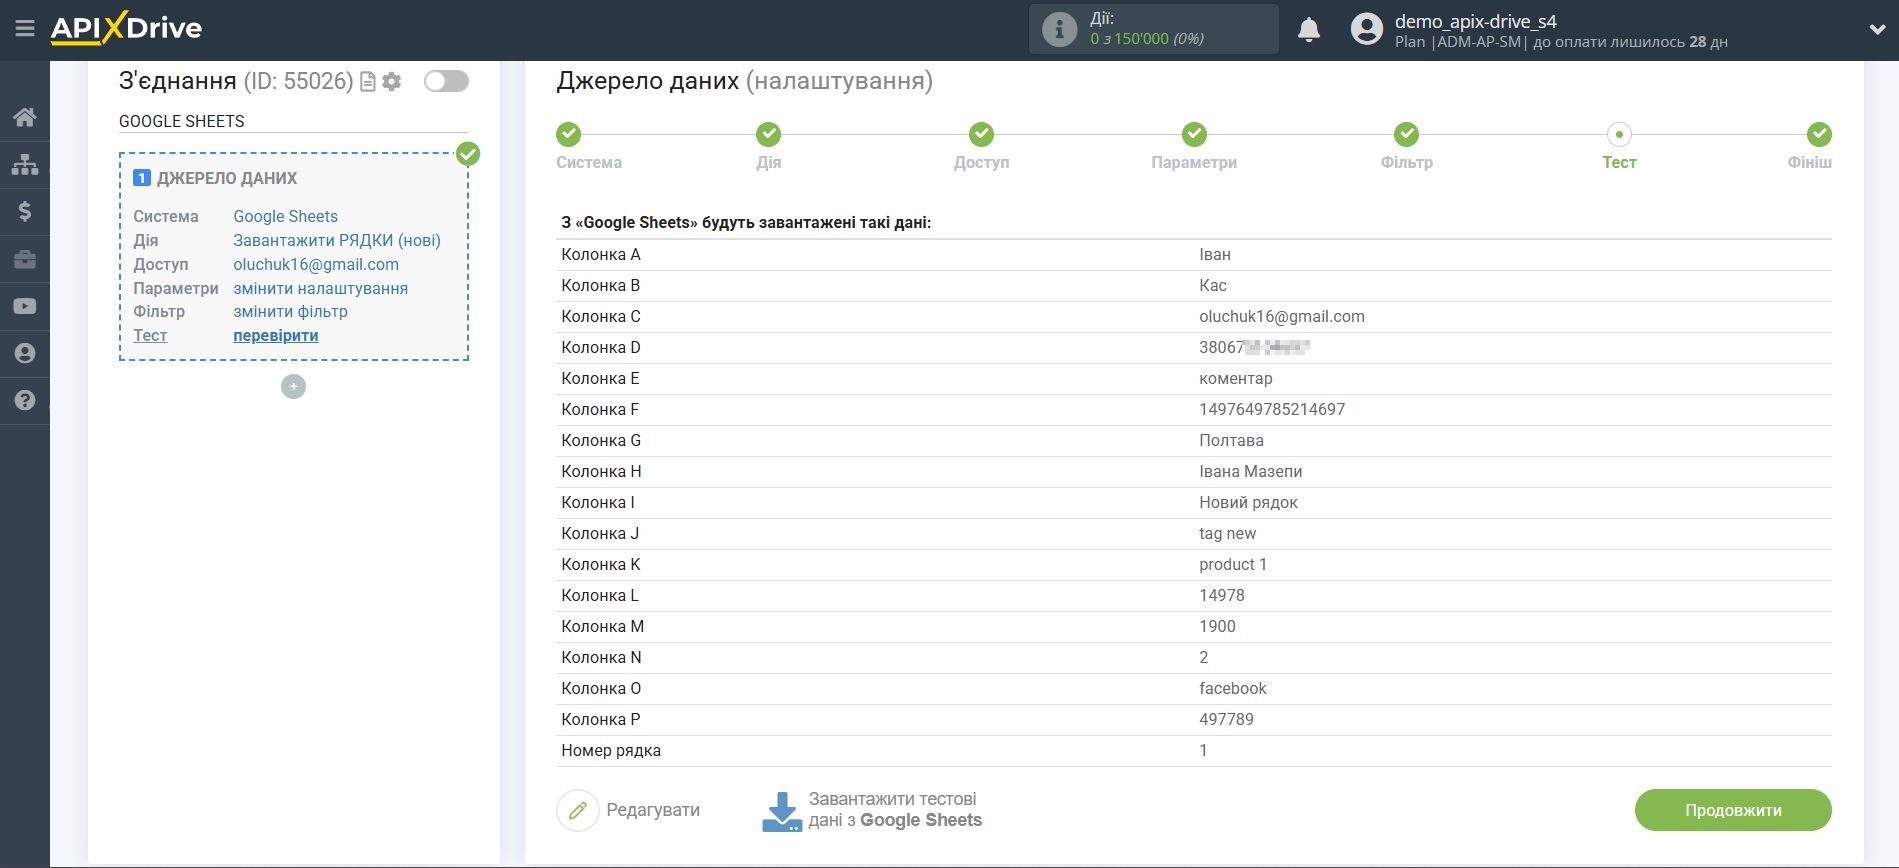
Task: Click the download test data icon
Action: tap(782, 812)
